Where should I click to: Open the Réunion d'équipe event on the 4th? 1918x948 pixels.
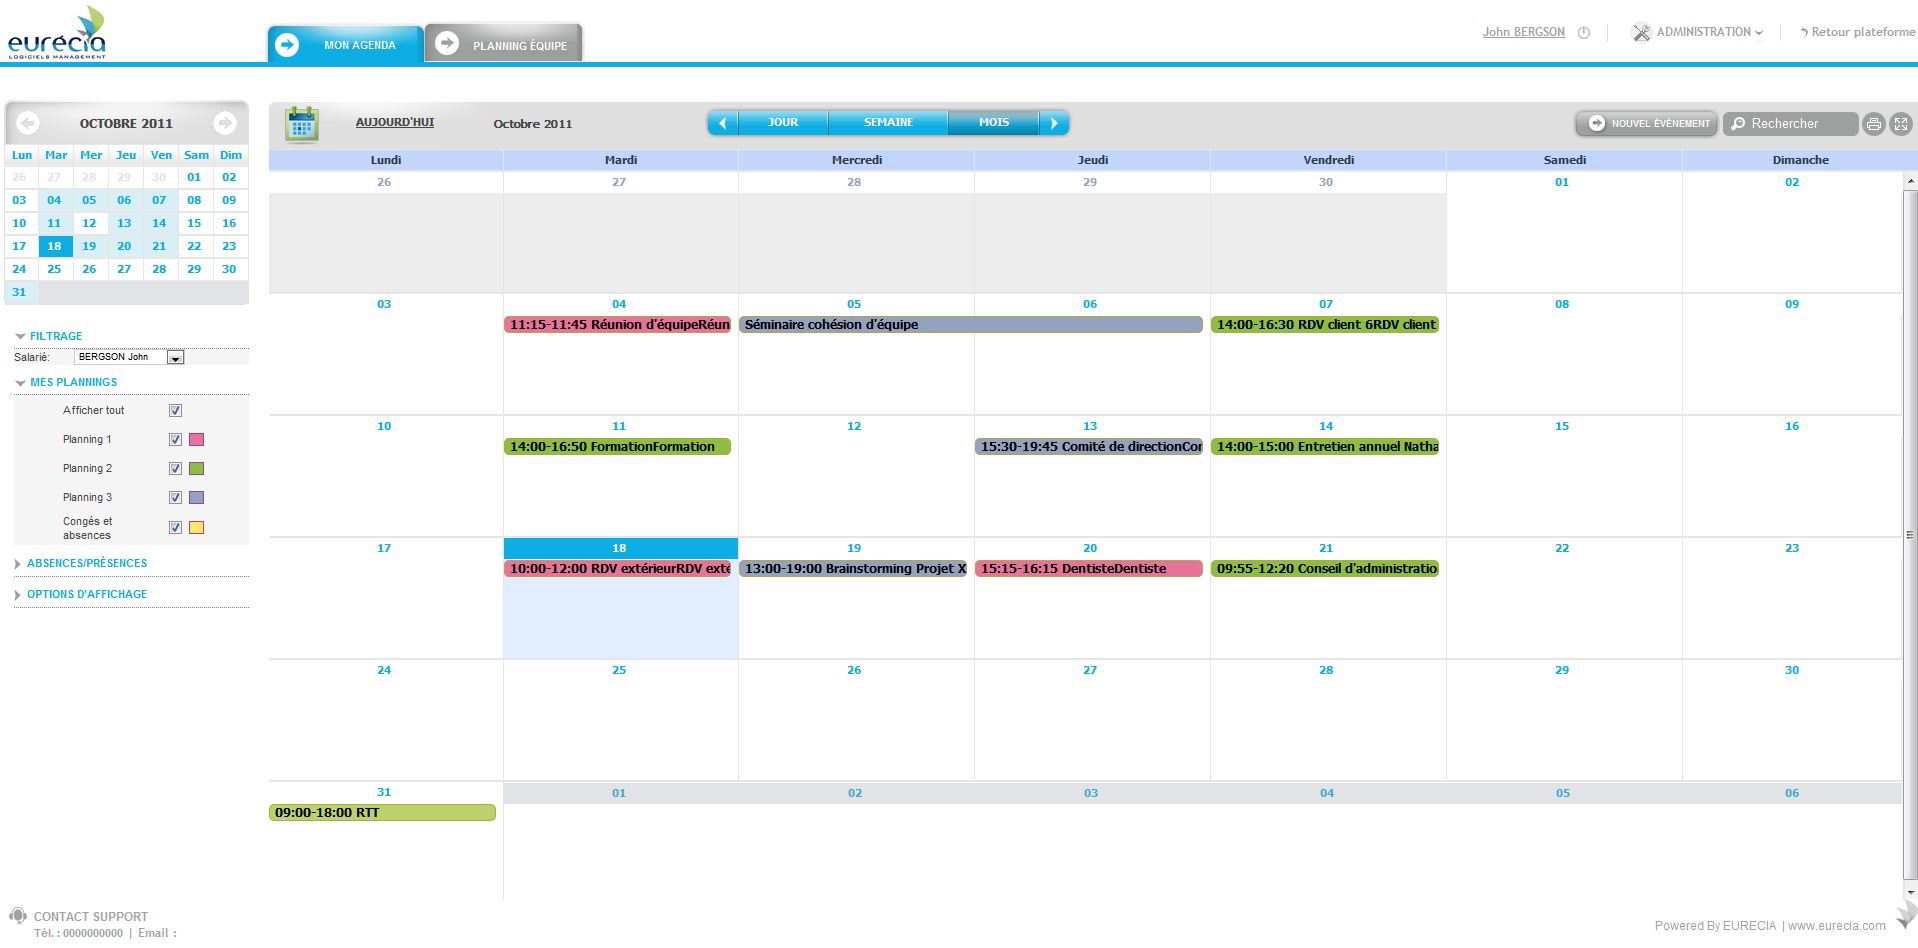coord(618,325)
